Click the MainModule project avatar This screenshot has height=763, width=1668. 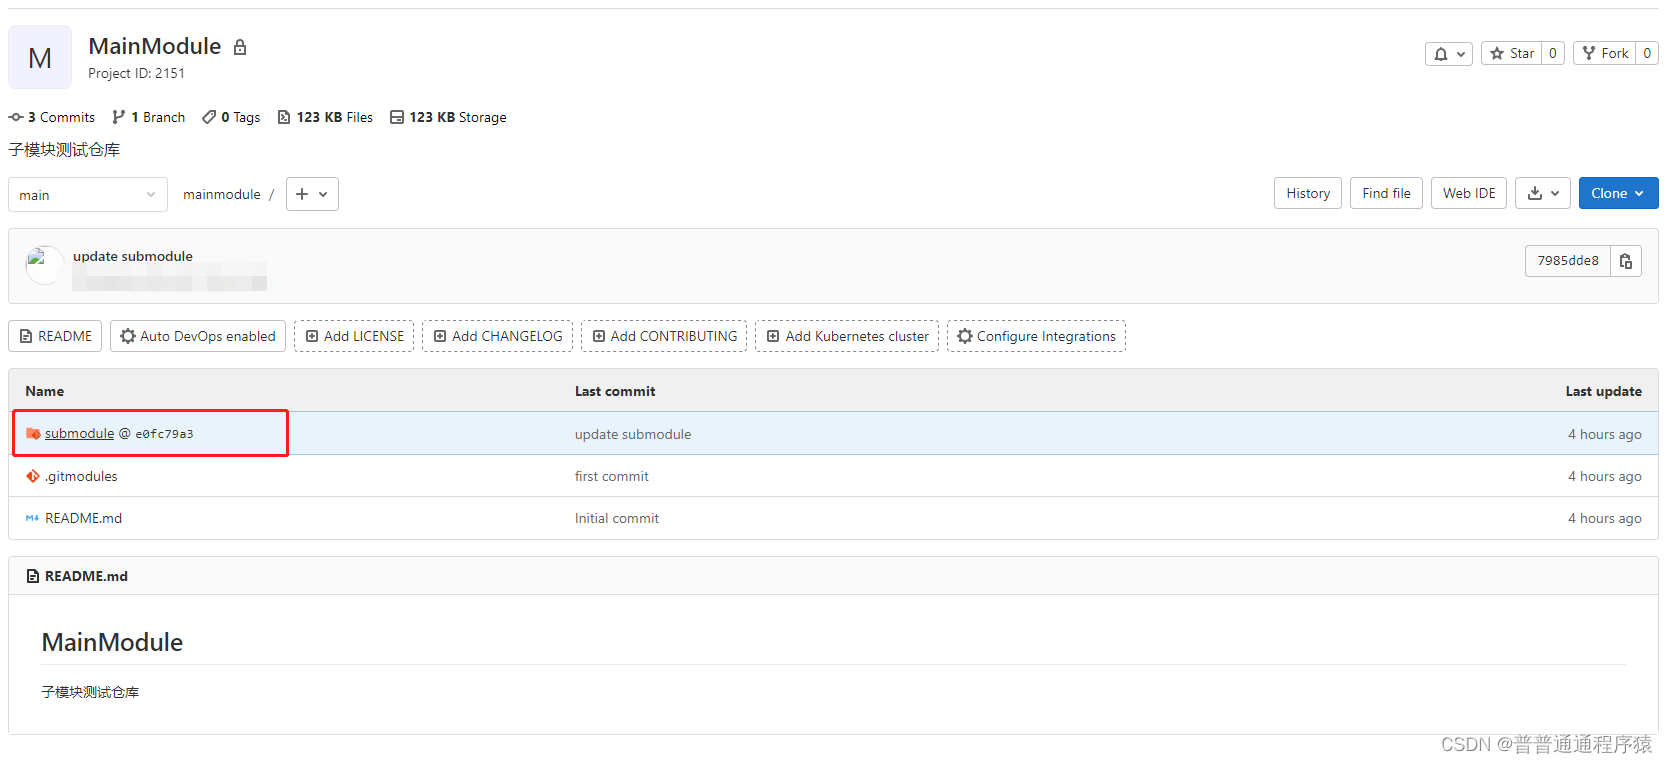[x=40, y=57]
